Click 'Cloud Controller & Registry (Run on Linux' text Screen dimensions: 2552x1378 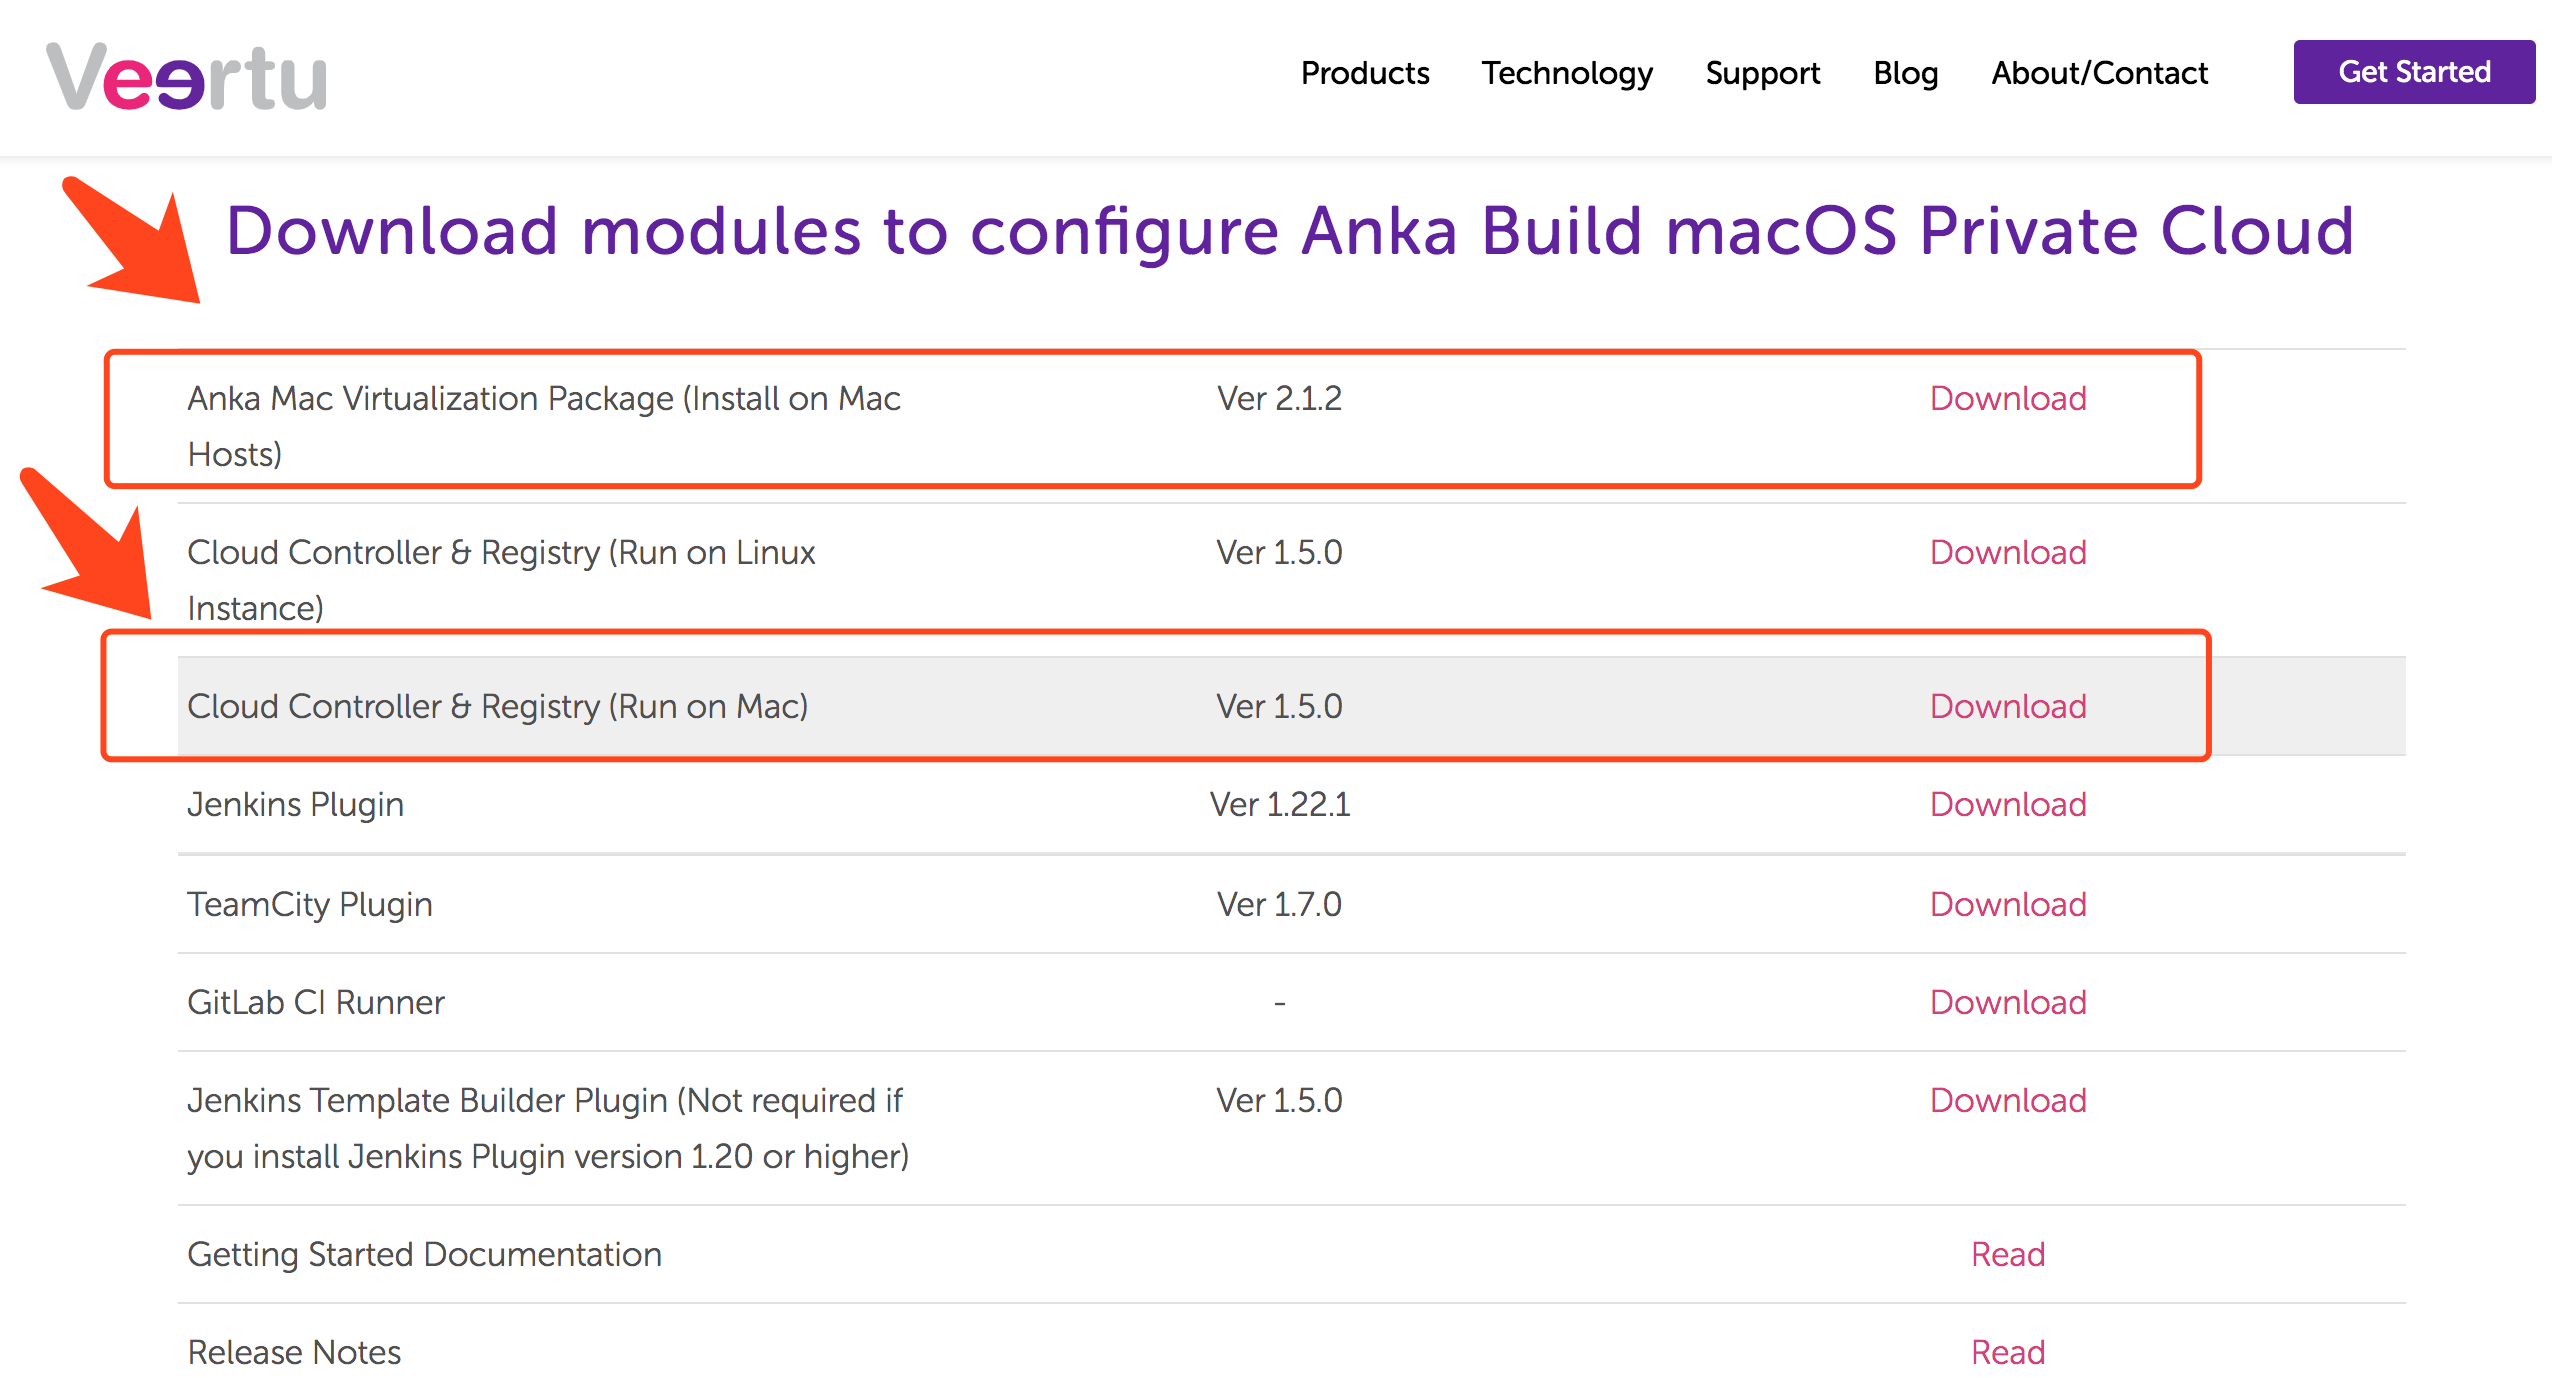[501, 553]
